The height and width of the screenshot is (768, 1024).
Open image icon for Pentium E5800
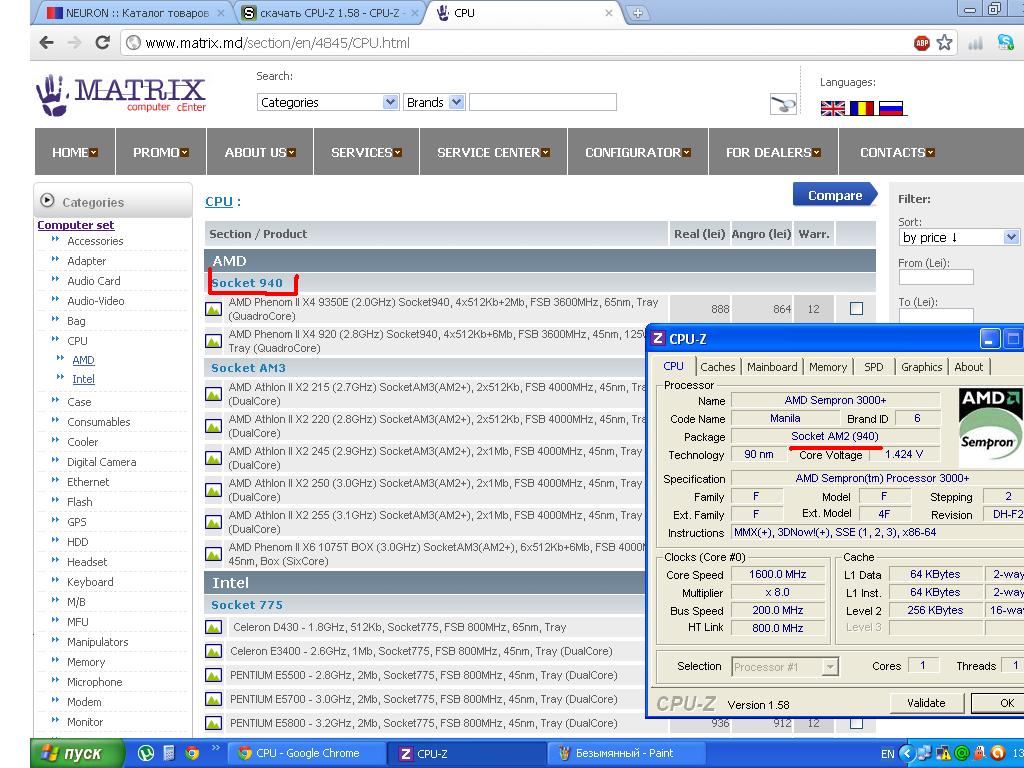(x=214, y=723)
